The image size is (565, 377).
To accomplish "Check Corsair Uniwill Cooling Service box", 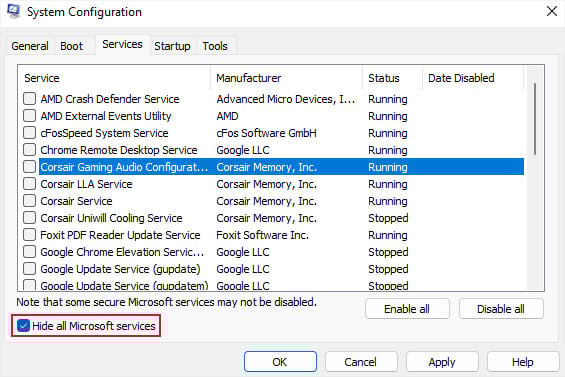I will click(x=30, y=218).
